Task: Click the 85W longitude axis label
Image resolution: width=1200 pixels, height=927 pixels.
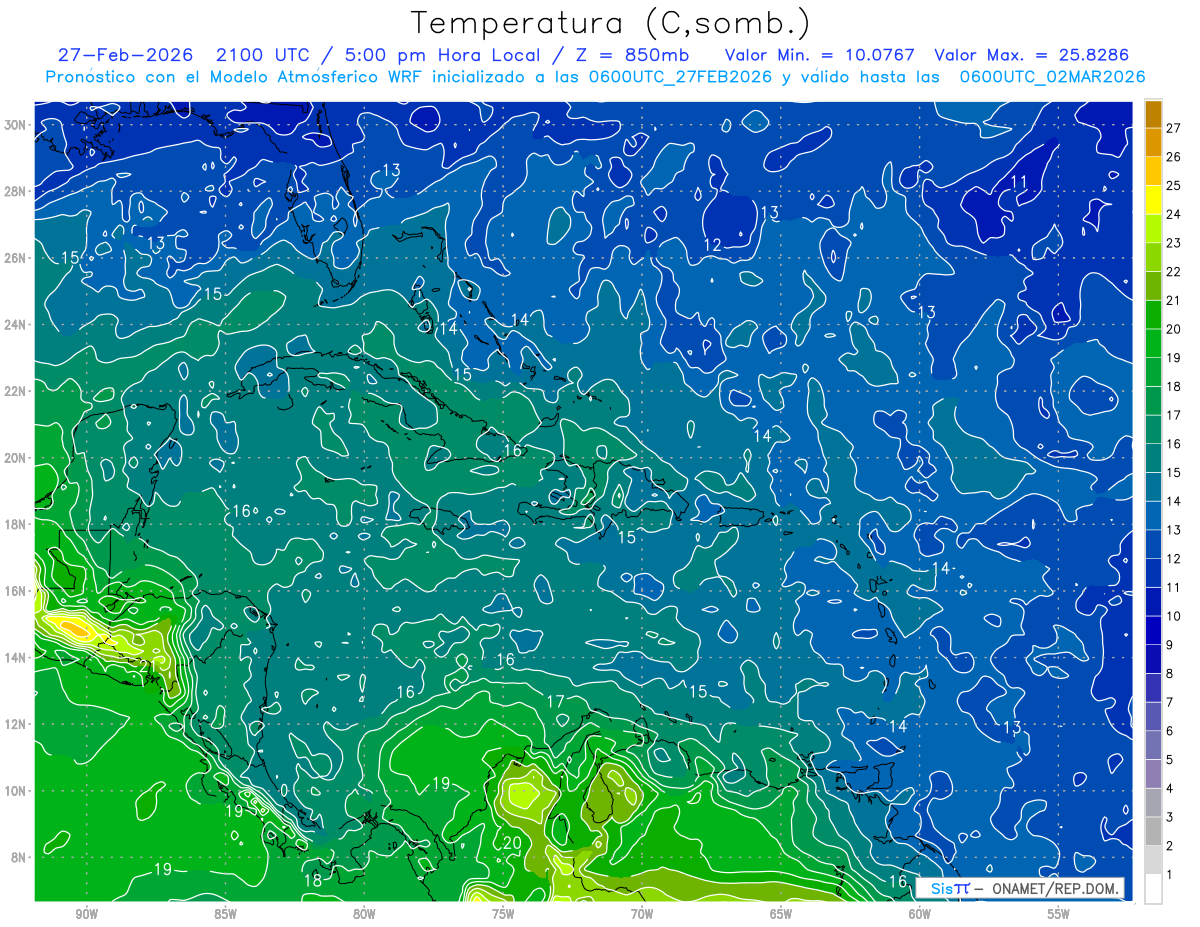Action: pos(225,914)
